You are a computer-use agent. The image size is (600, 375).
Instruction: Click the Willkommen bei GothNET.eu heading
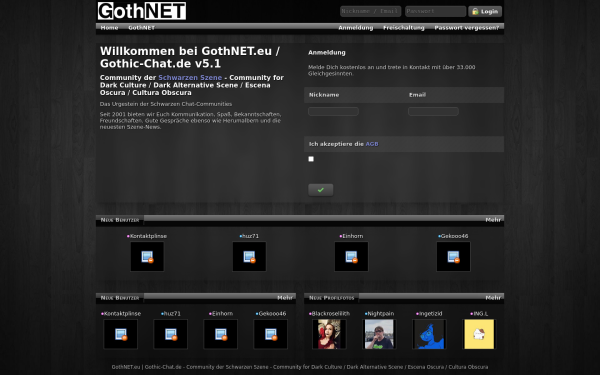[x=190, y=57]
